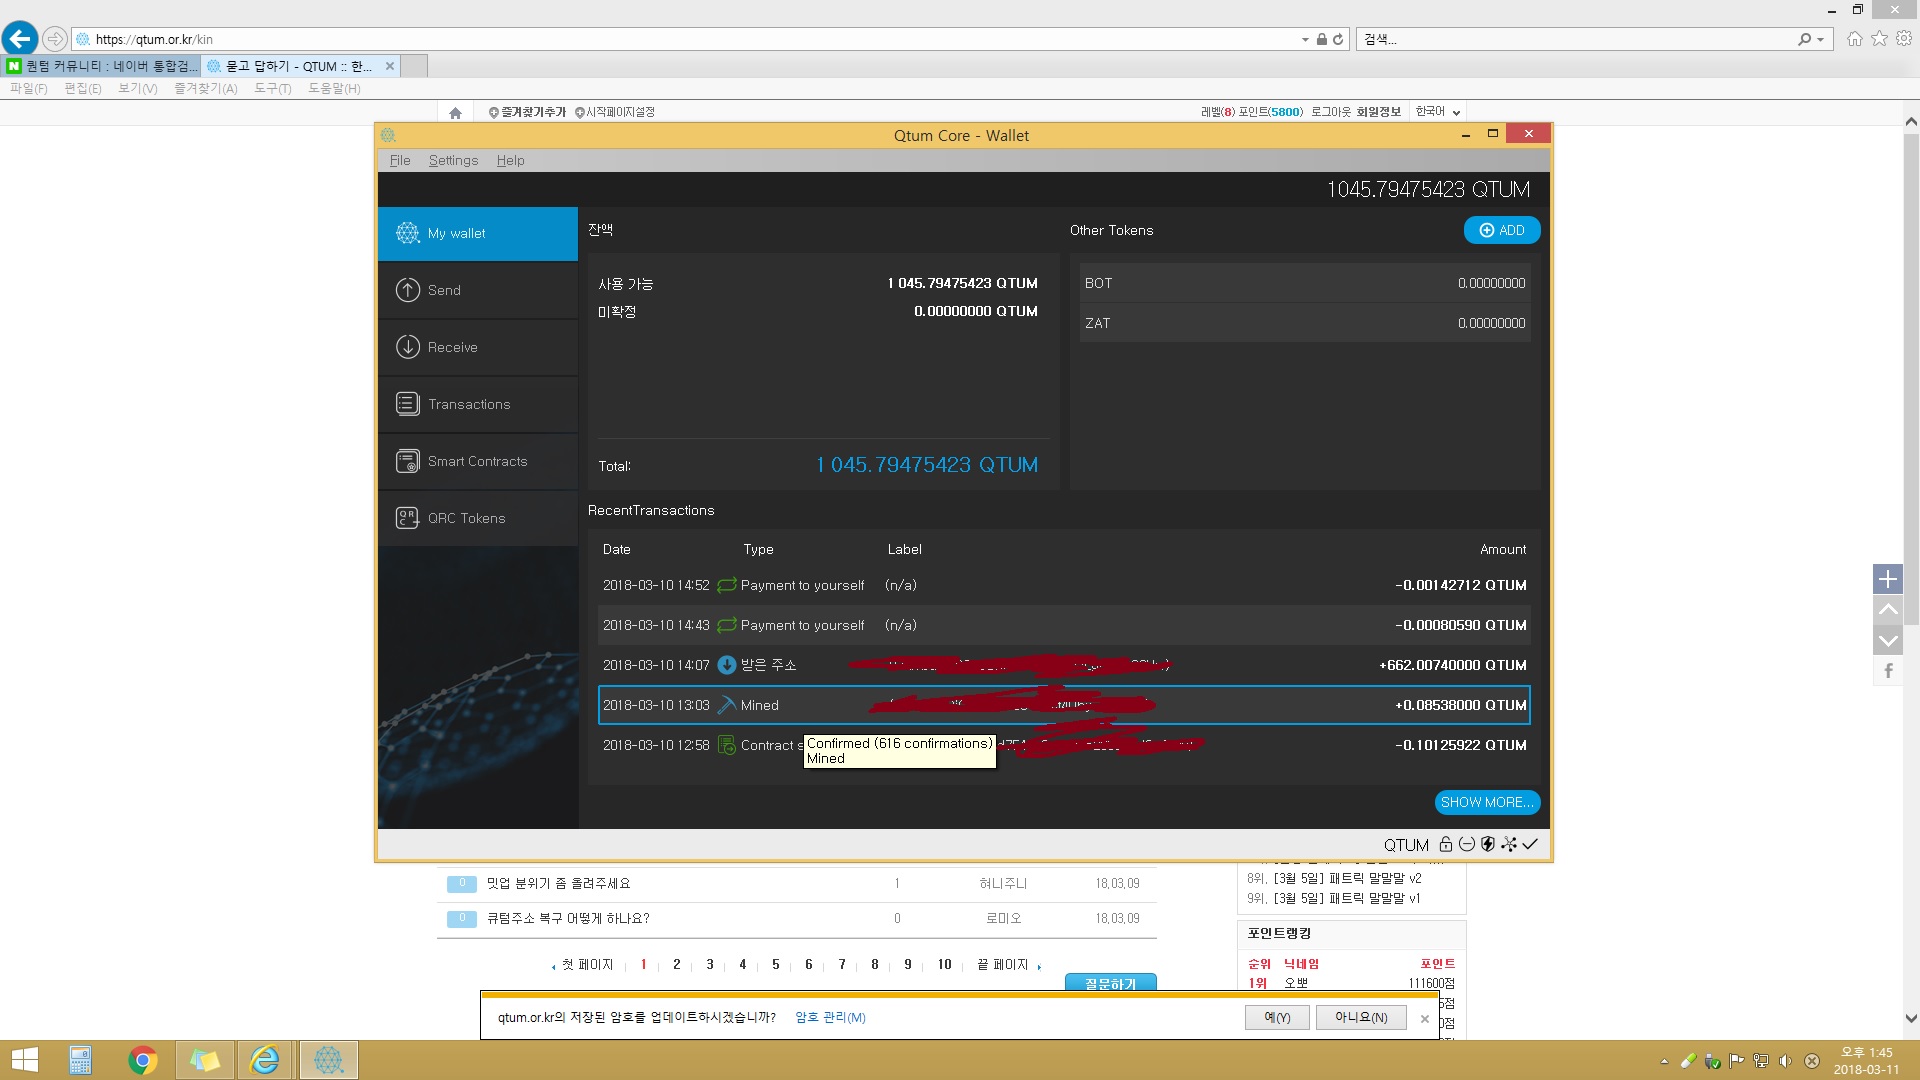This screenshot has height=1080, width=1920.
Task: Click the Smart Contracts icon in sidebar
Action: pyautogui.click(x=408, y=461)
